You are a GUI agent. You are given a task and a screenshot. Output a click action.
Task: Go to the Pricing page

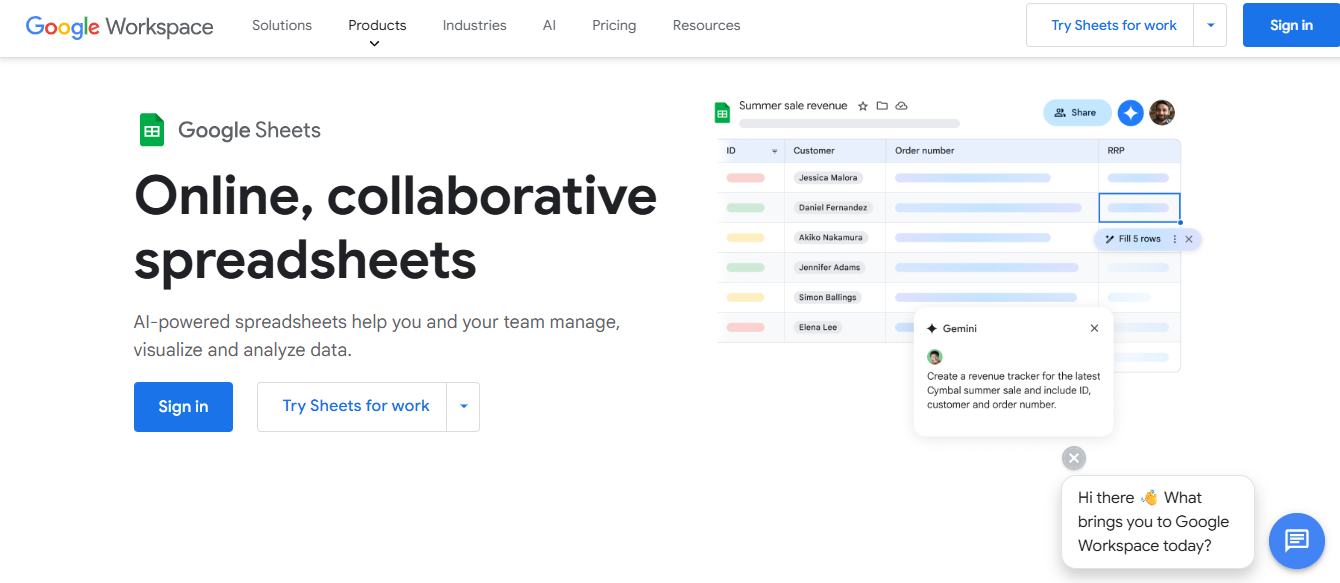pyautogui.click(x=614, y=25)
